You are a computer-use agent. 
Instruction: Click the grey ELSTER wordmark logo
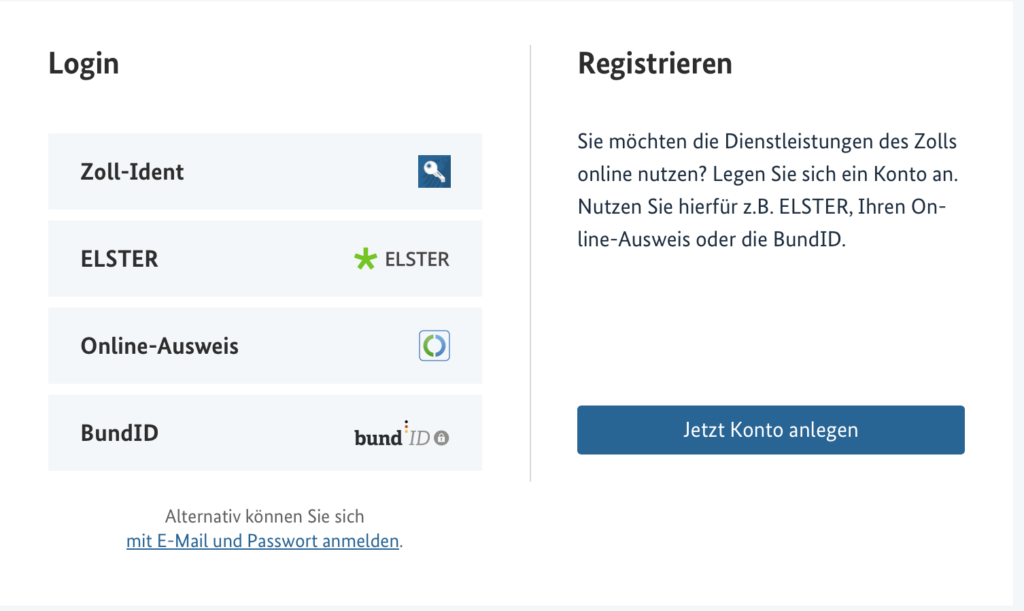(x=417, y=259)
